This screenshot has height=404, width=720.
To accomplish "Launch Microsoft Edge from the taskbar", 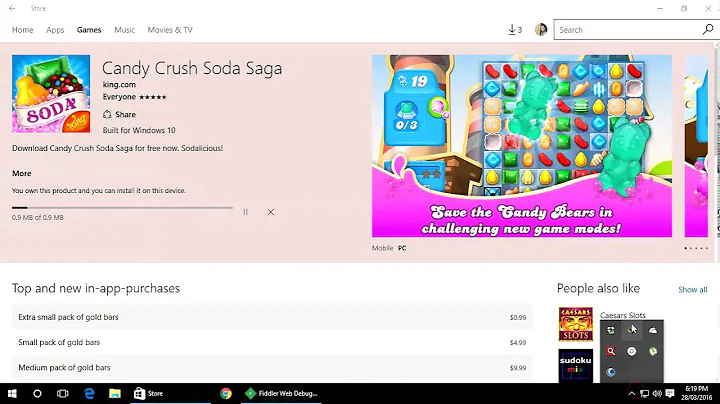I will pyautogui.click(x=89, y=393).
